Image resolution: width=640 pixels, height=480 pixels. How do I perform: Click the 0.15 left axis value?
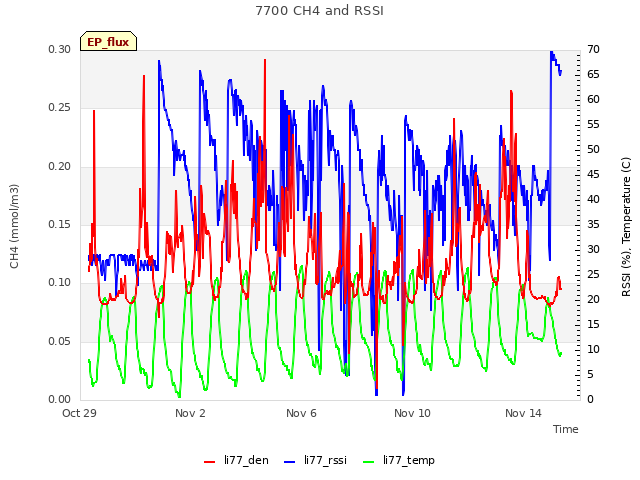(60, 224)
